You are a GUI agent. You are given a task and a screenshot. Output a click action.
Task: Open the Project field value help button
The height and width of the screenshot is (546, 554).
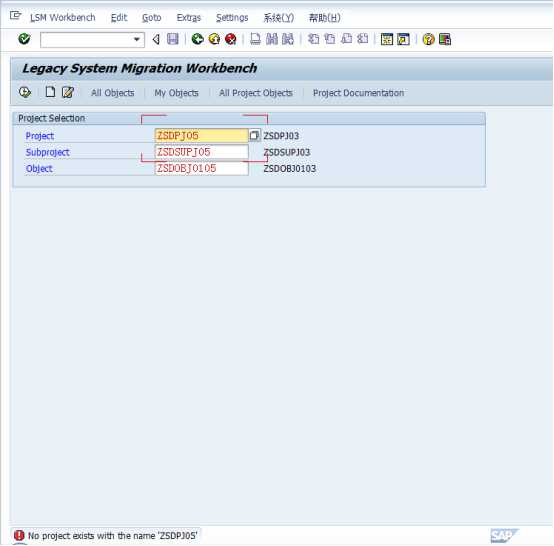(x=254, y=135)
